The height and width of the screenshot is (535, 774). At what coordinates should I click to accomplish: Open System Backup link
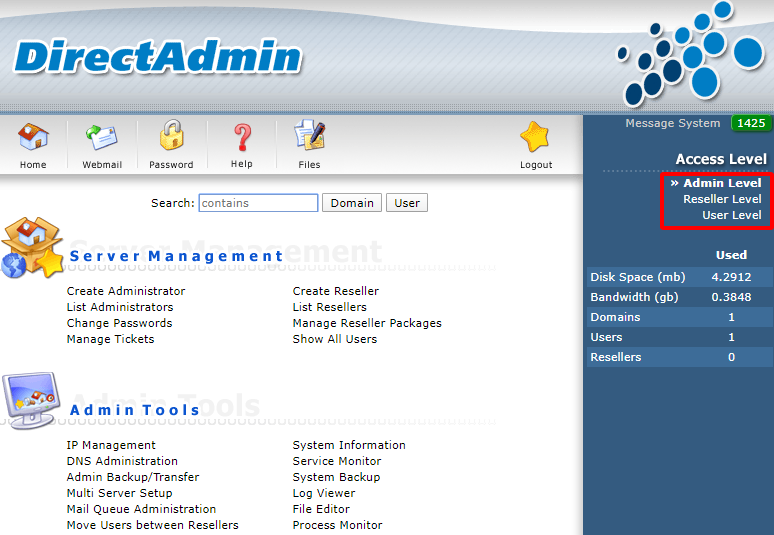click(336, 477)
